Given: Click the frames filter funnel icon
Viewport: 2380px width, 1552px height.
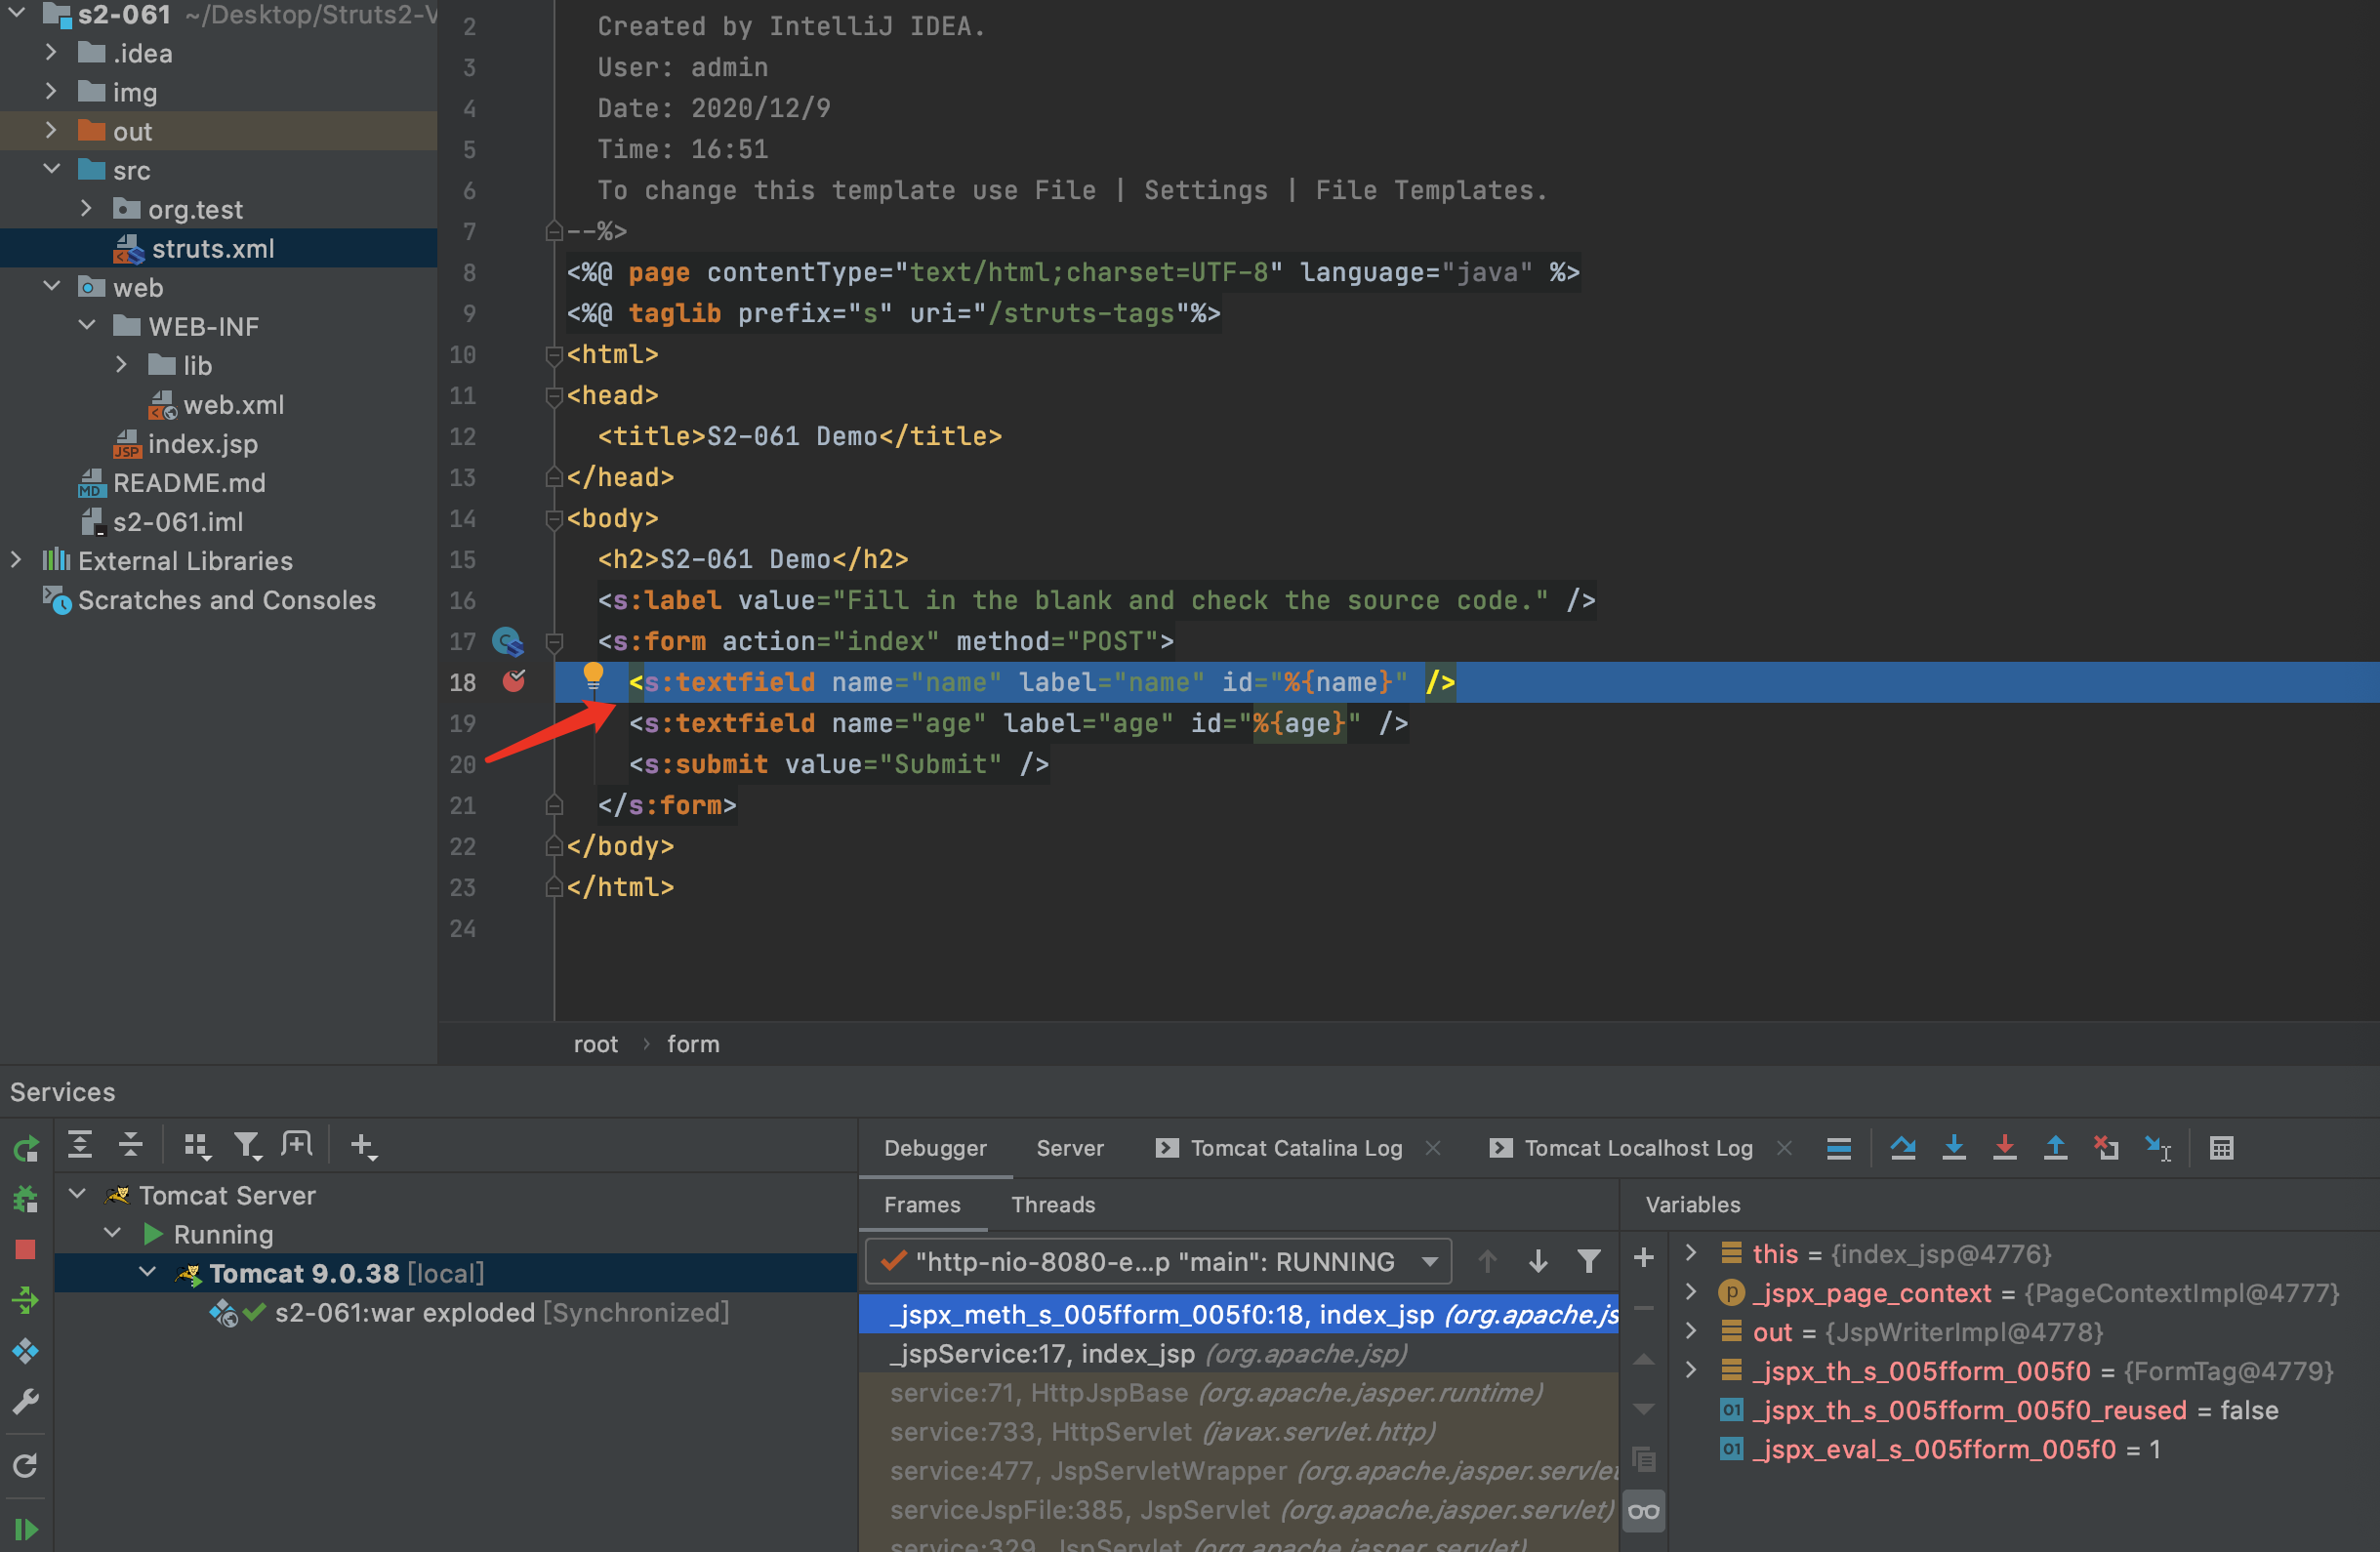Looking at the screenshot, I should 1588,1261.
